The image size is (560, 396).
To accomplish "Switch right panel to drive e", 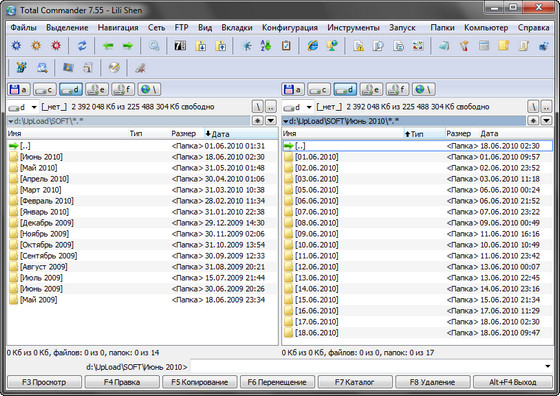I will tap(371, 90).
